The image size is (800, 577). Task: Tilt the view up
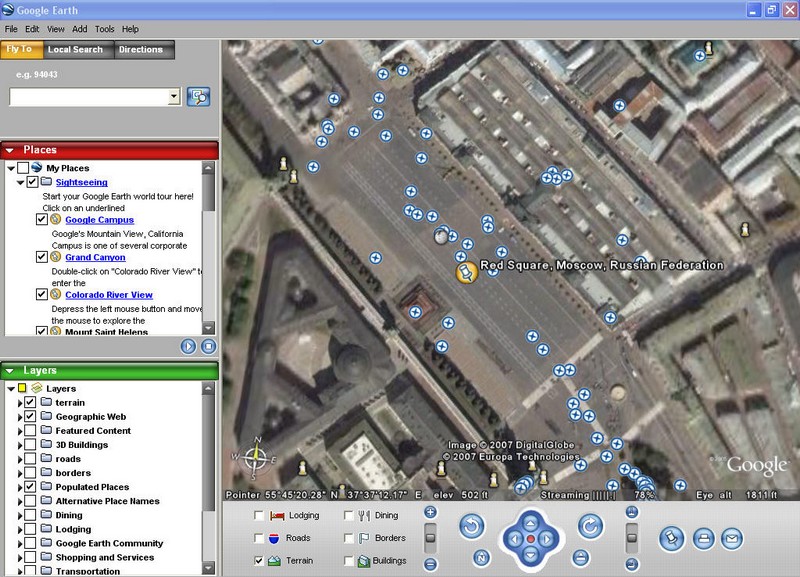632,512
